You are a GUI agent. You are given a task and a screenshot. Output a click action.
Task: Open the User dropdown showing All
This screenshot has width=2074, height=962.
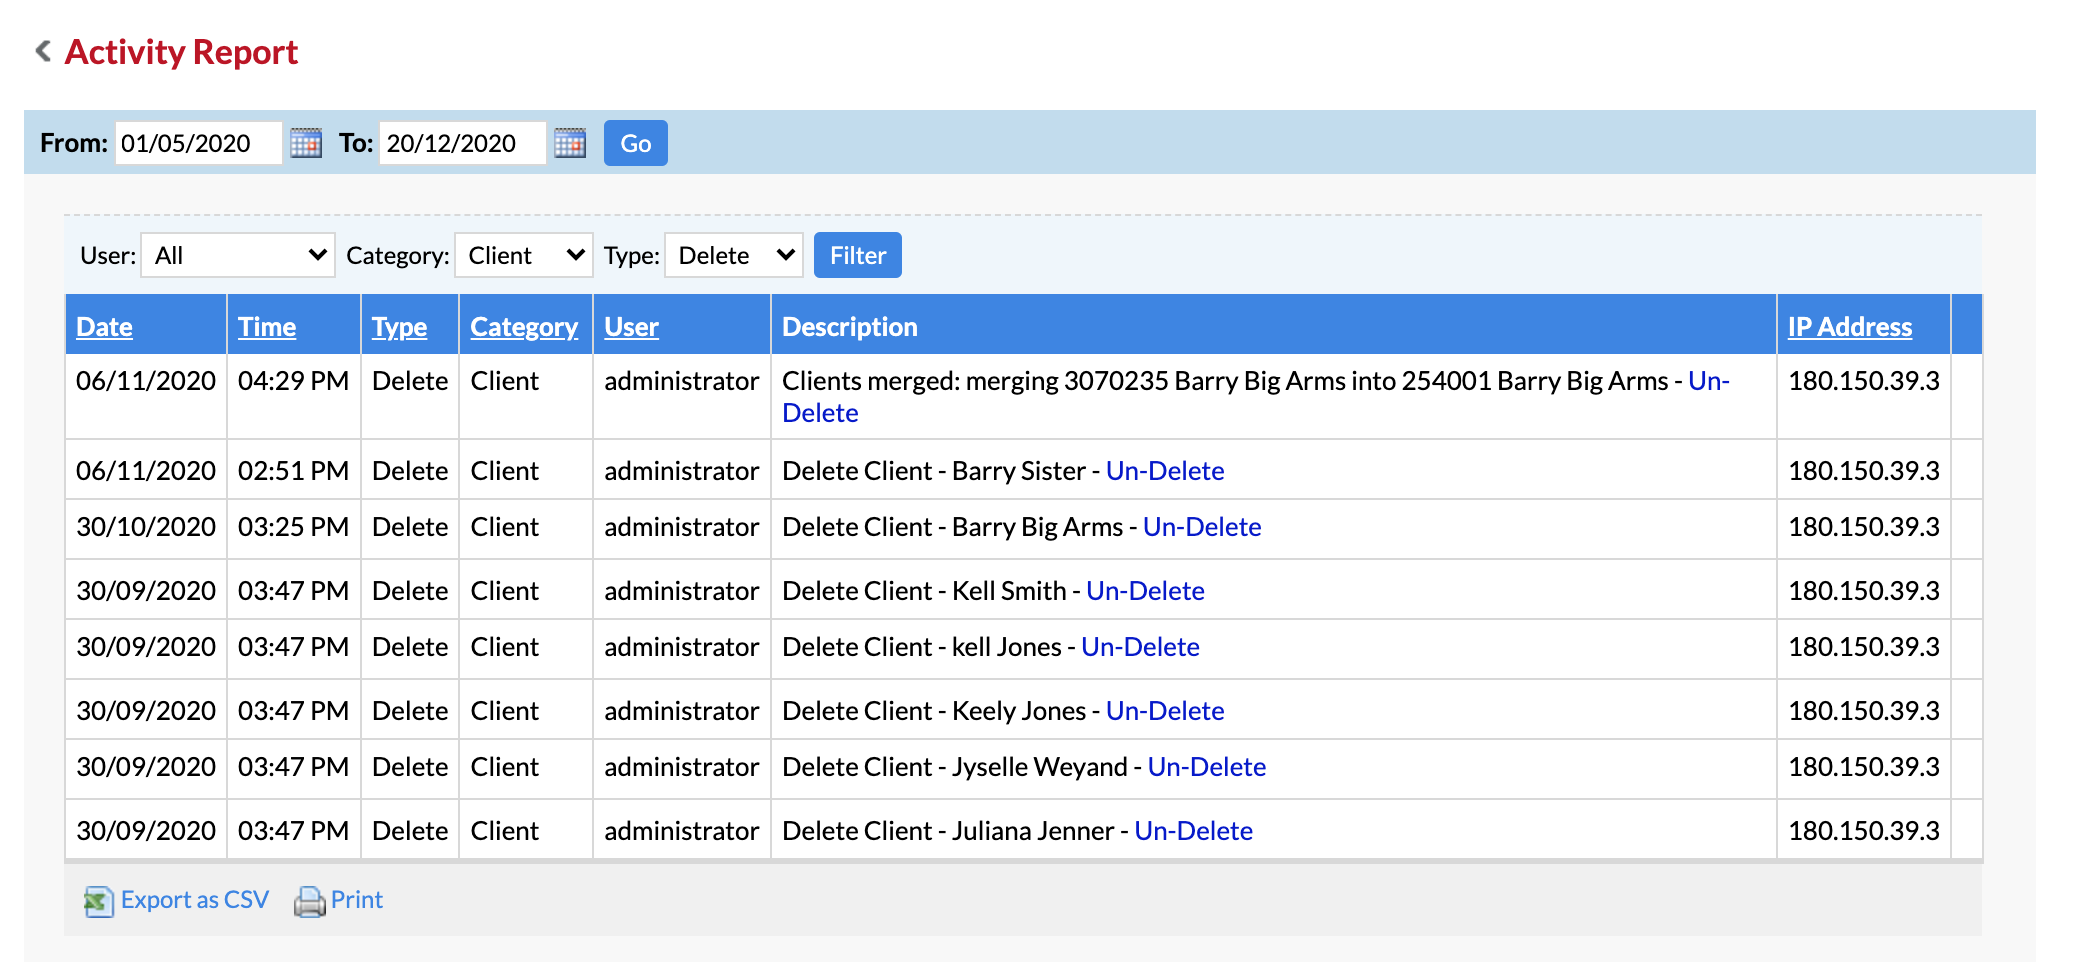[238, 255]
